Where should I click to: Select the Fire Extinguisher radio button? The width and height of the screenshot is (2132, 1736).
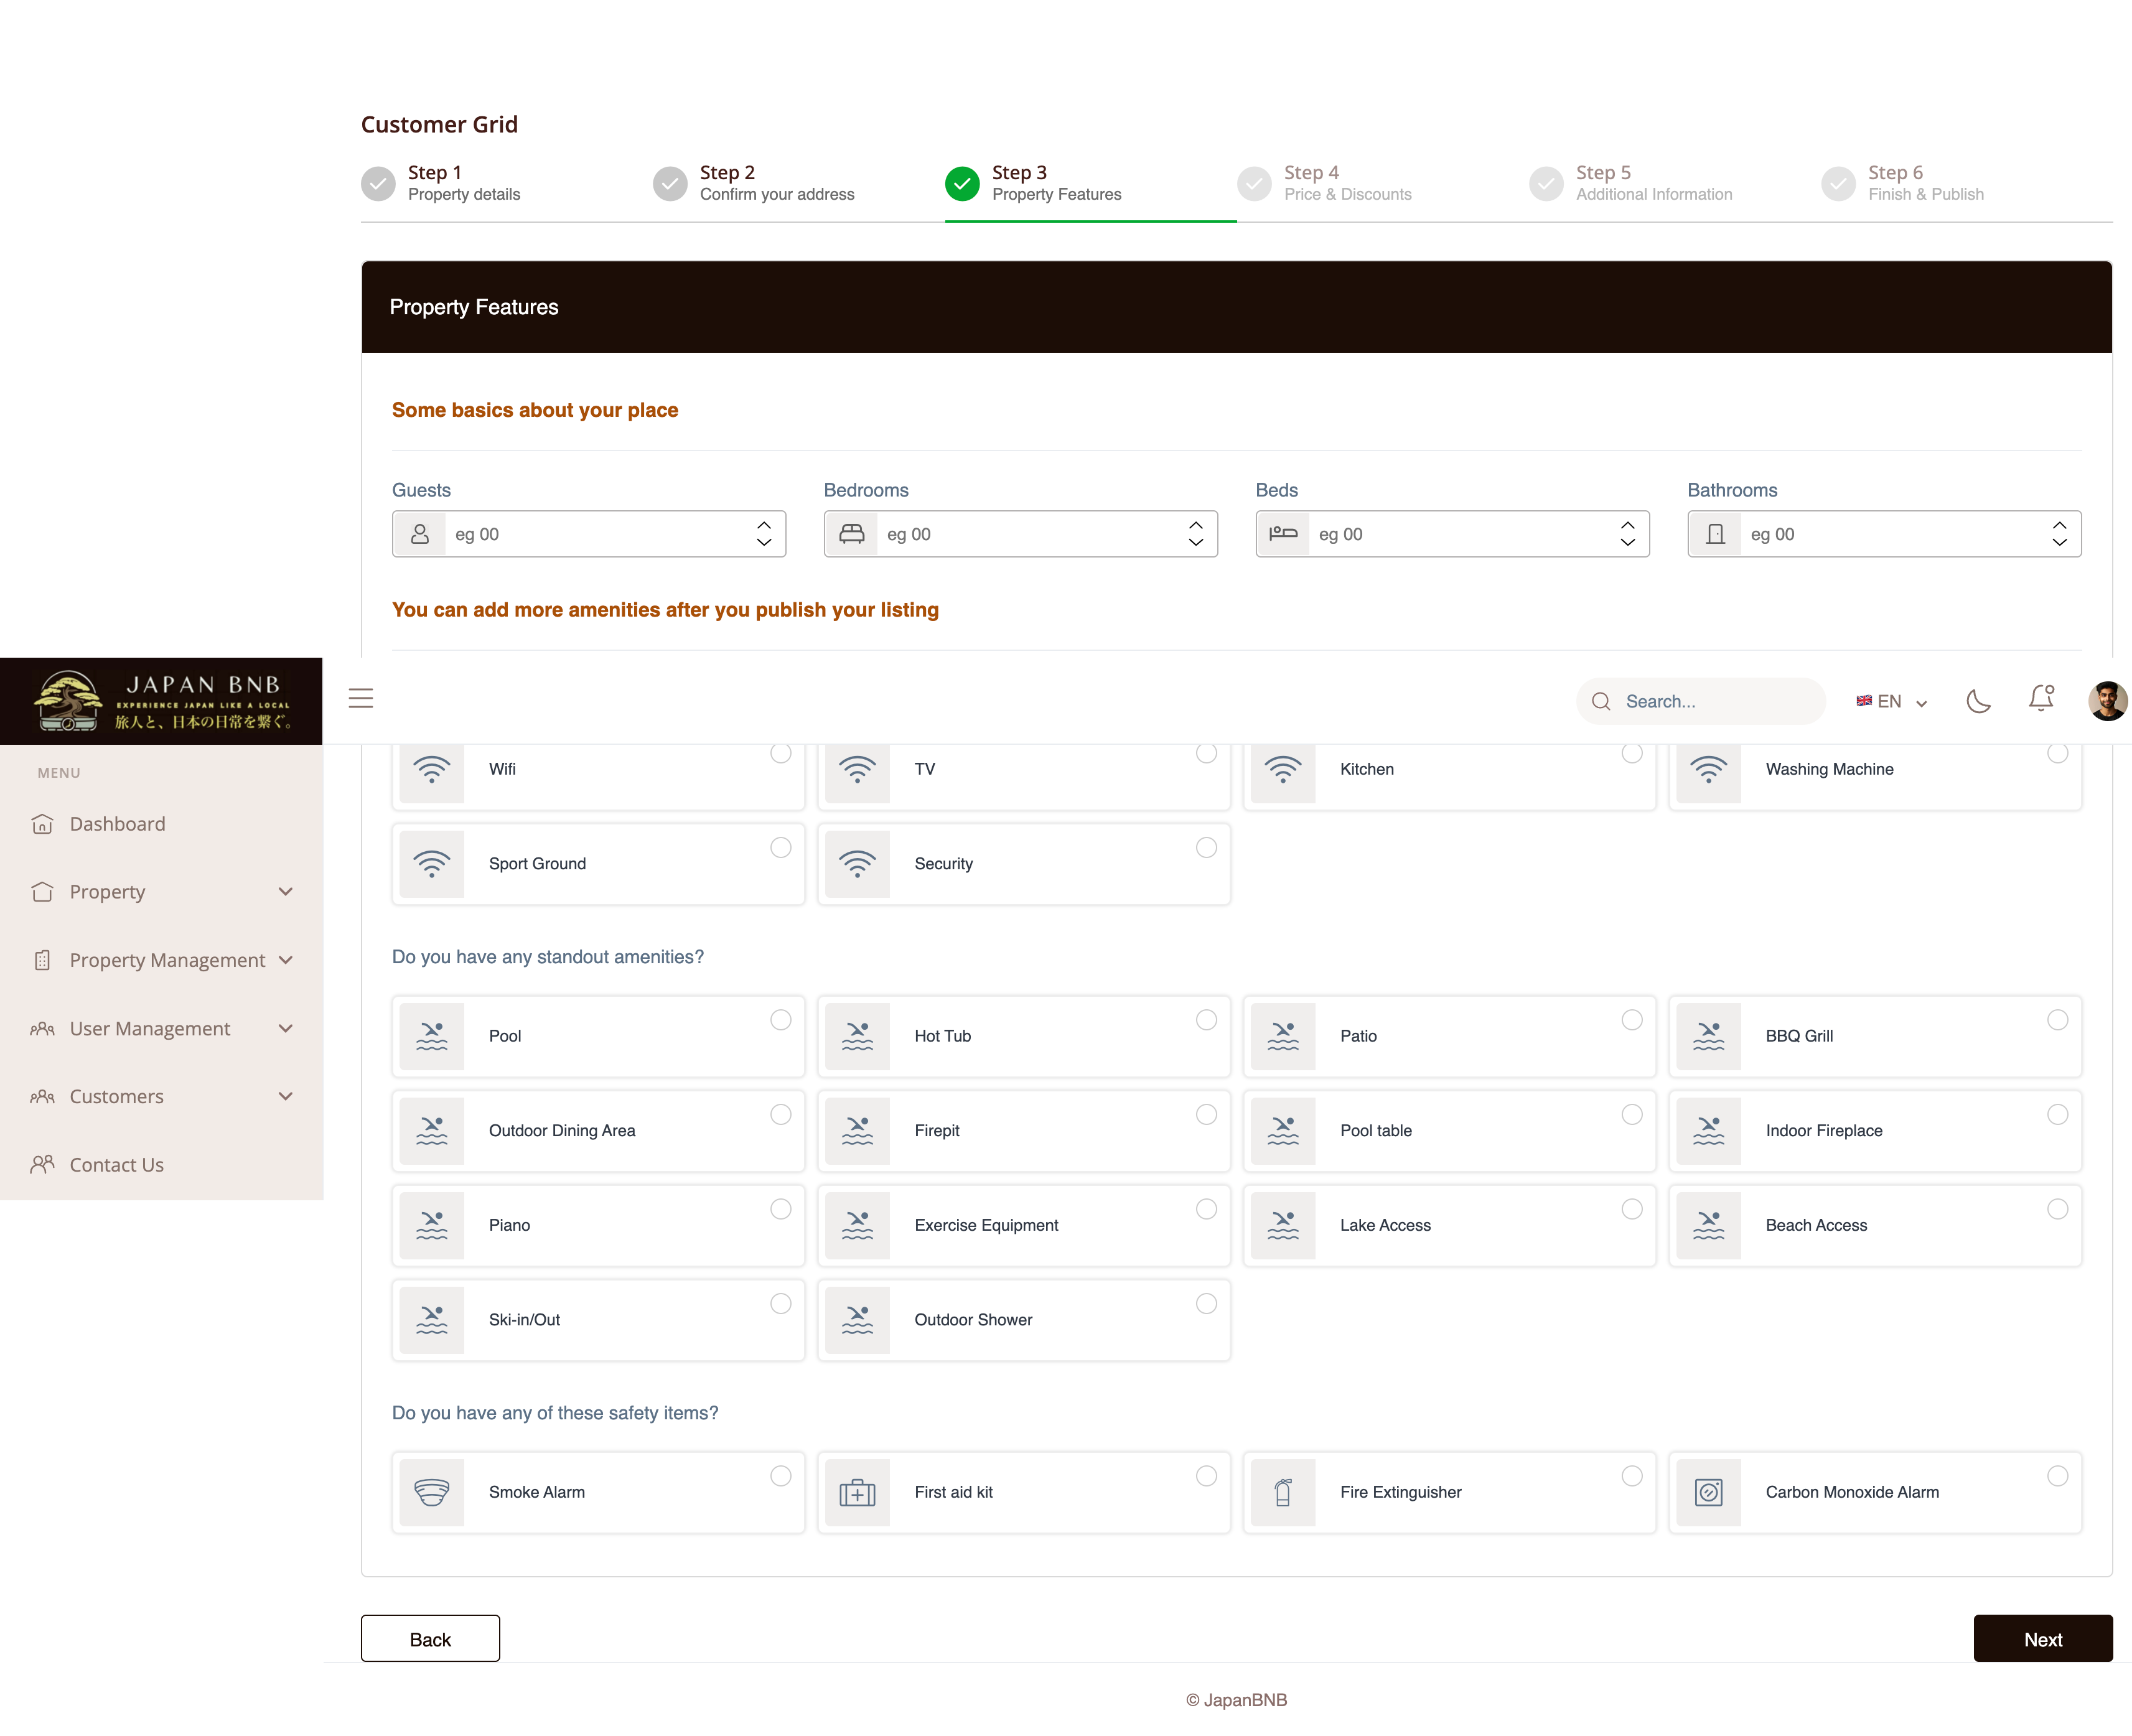pyautogui.click(x=1632, y=1475)
